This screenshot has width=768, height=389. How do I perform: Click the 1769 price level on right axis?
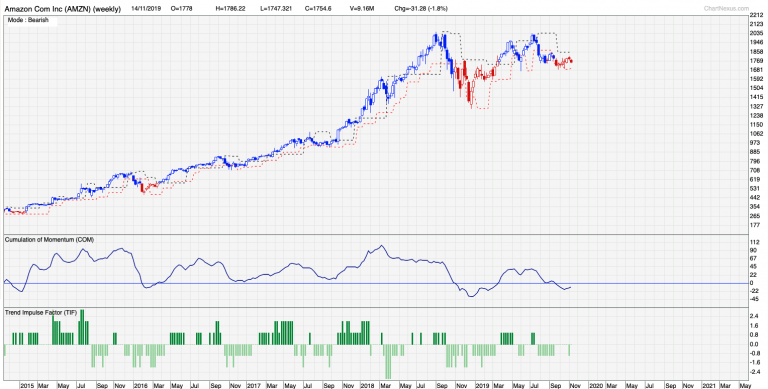click(x=756, y=61)
